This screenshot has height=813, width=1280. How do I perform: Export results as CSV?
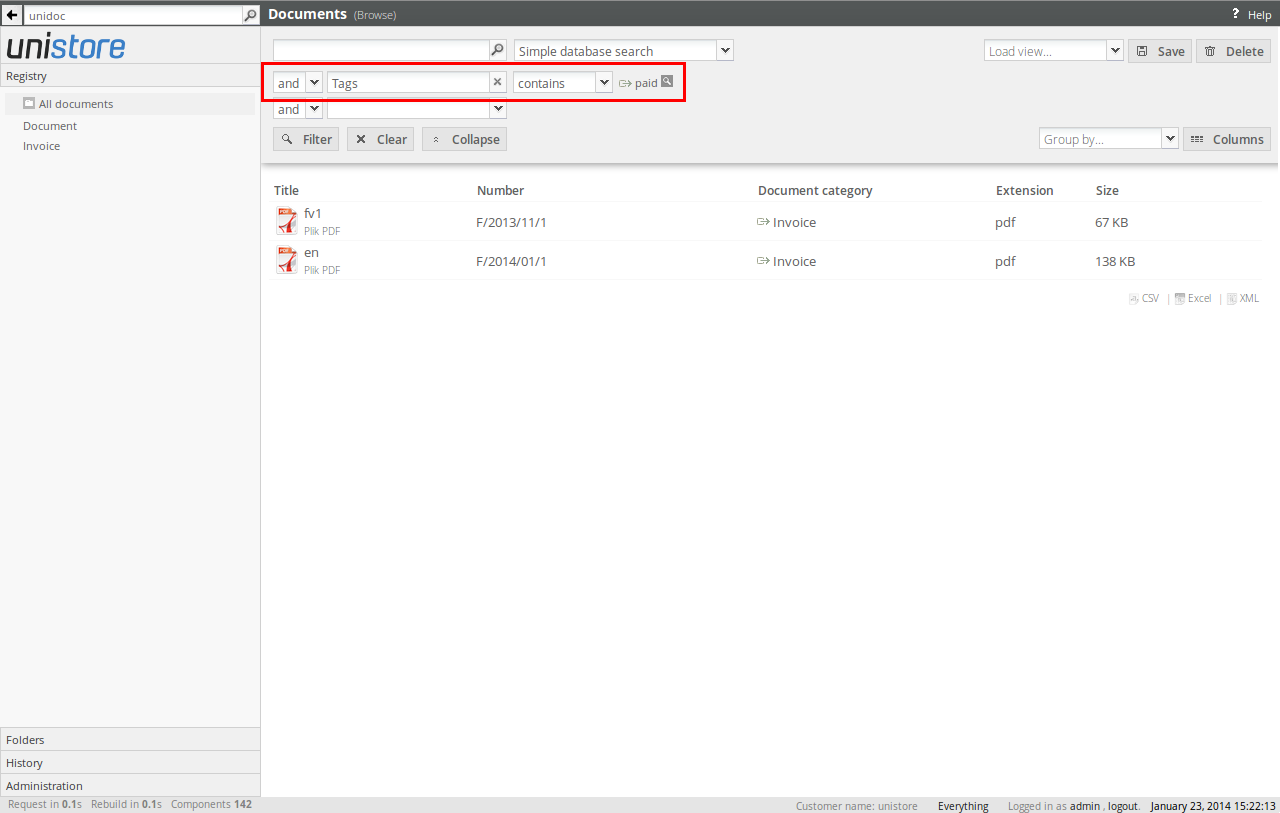[x=1144, y=298]
